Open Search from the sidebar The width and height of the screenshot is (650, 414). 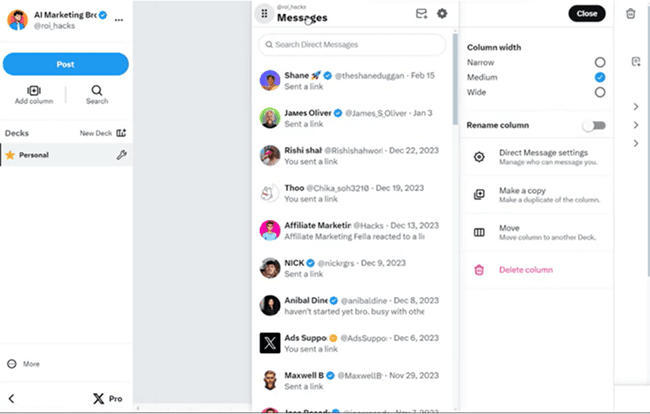pyautogui.click(x=97, y=95)
